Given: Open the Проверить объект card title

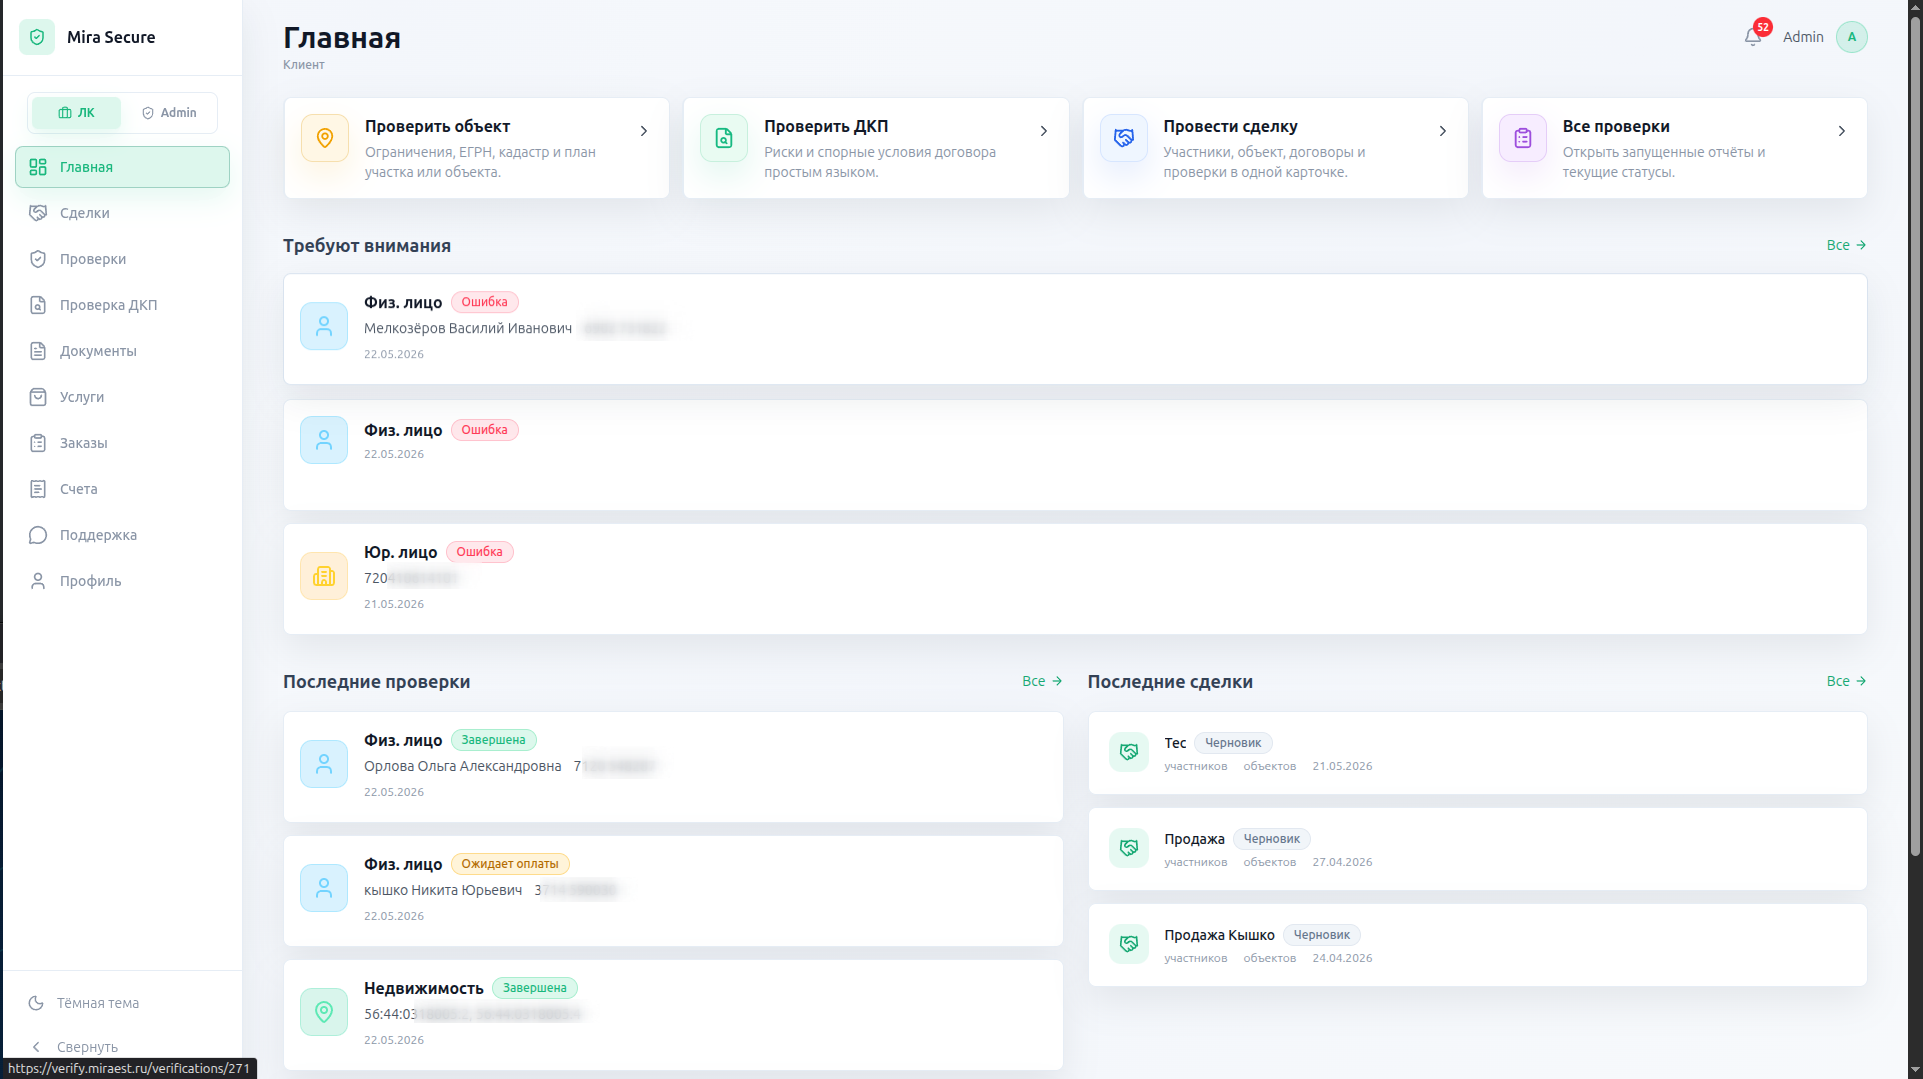Looking at the screenshot, I should pyautogui.click(x=437, y=126).
